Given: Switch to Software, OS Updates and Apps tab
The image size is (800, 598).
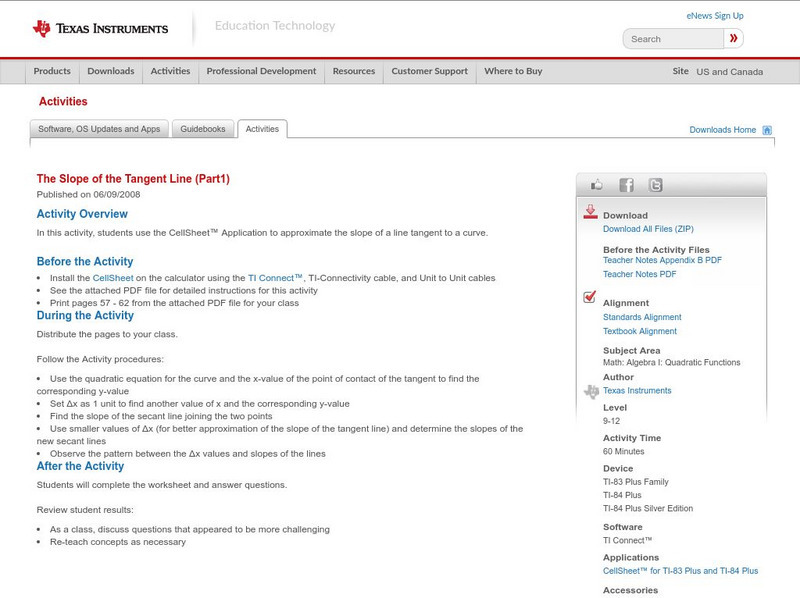Looking at the screenshot, I should click(x=99, y=129).
